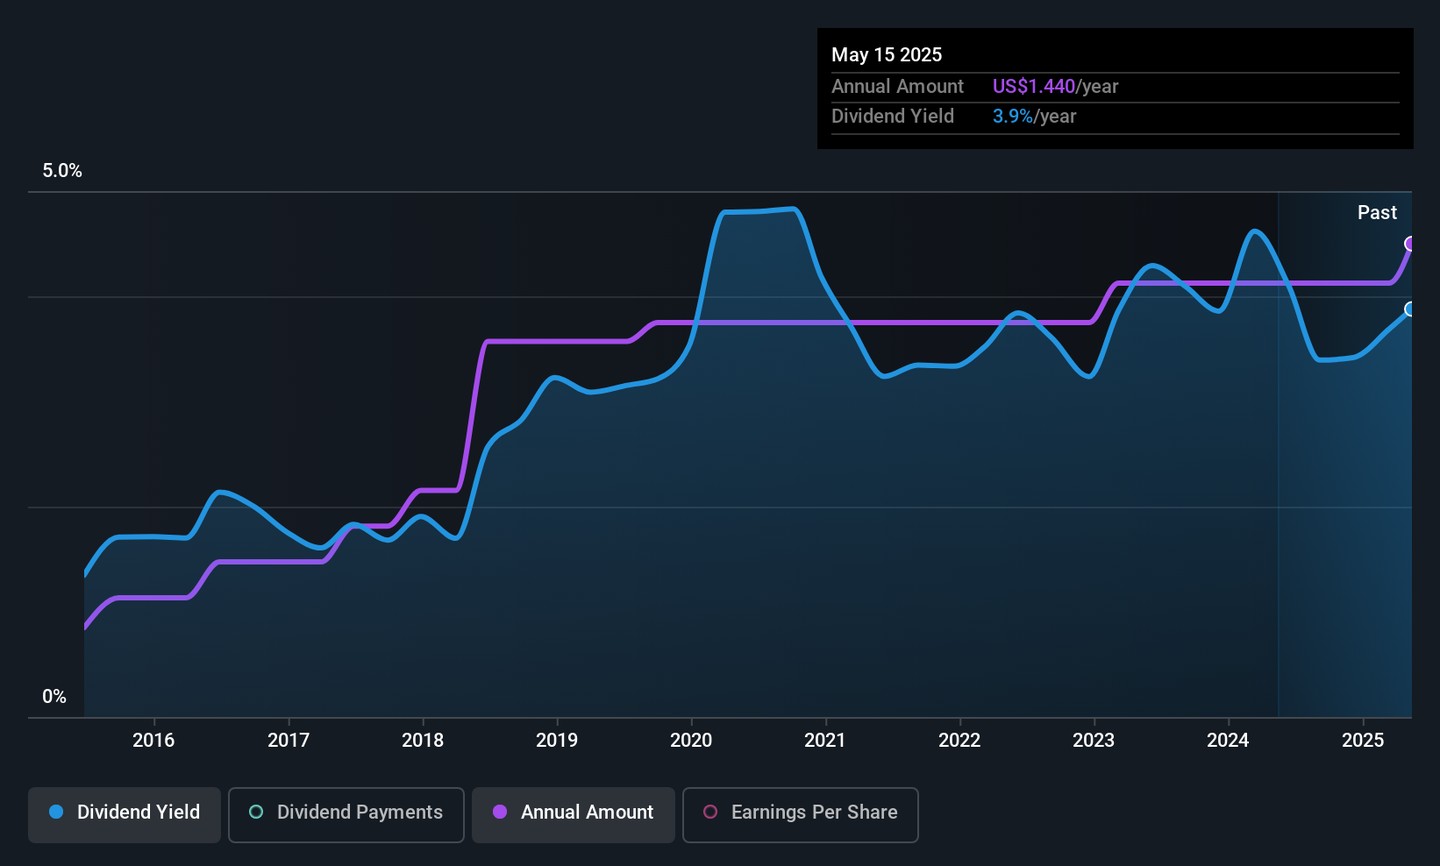Click the Past label in the chart
The width and height of the screenshot is (1440, 866).
(1376, 213)
